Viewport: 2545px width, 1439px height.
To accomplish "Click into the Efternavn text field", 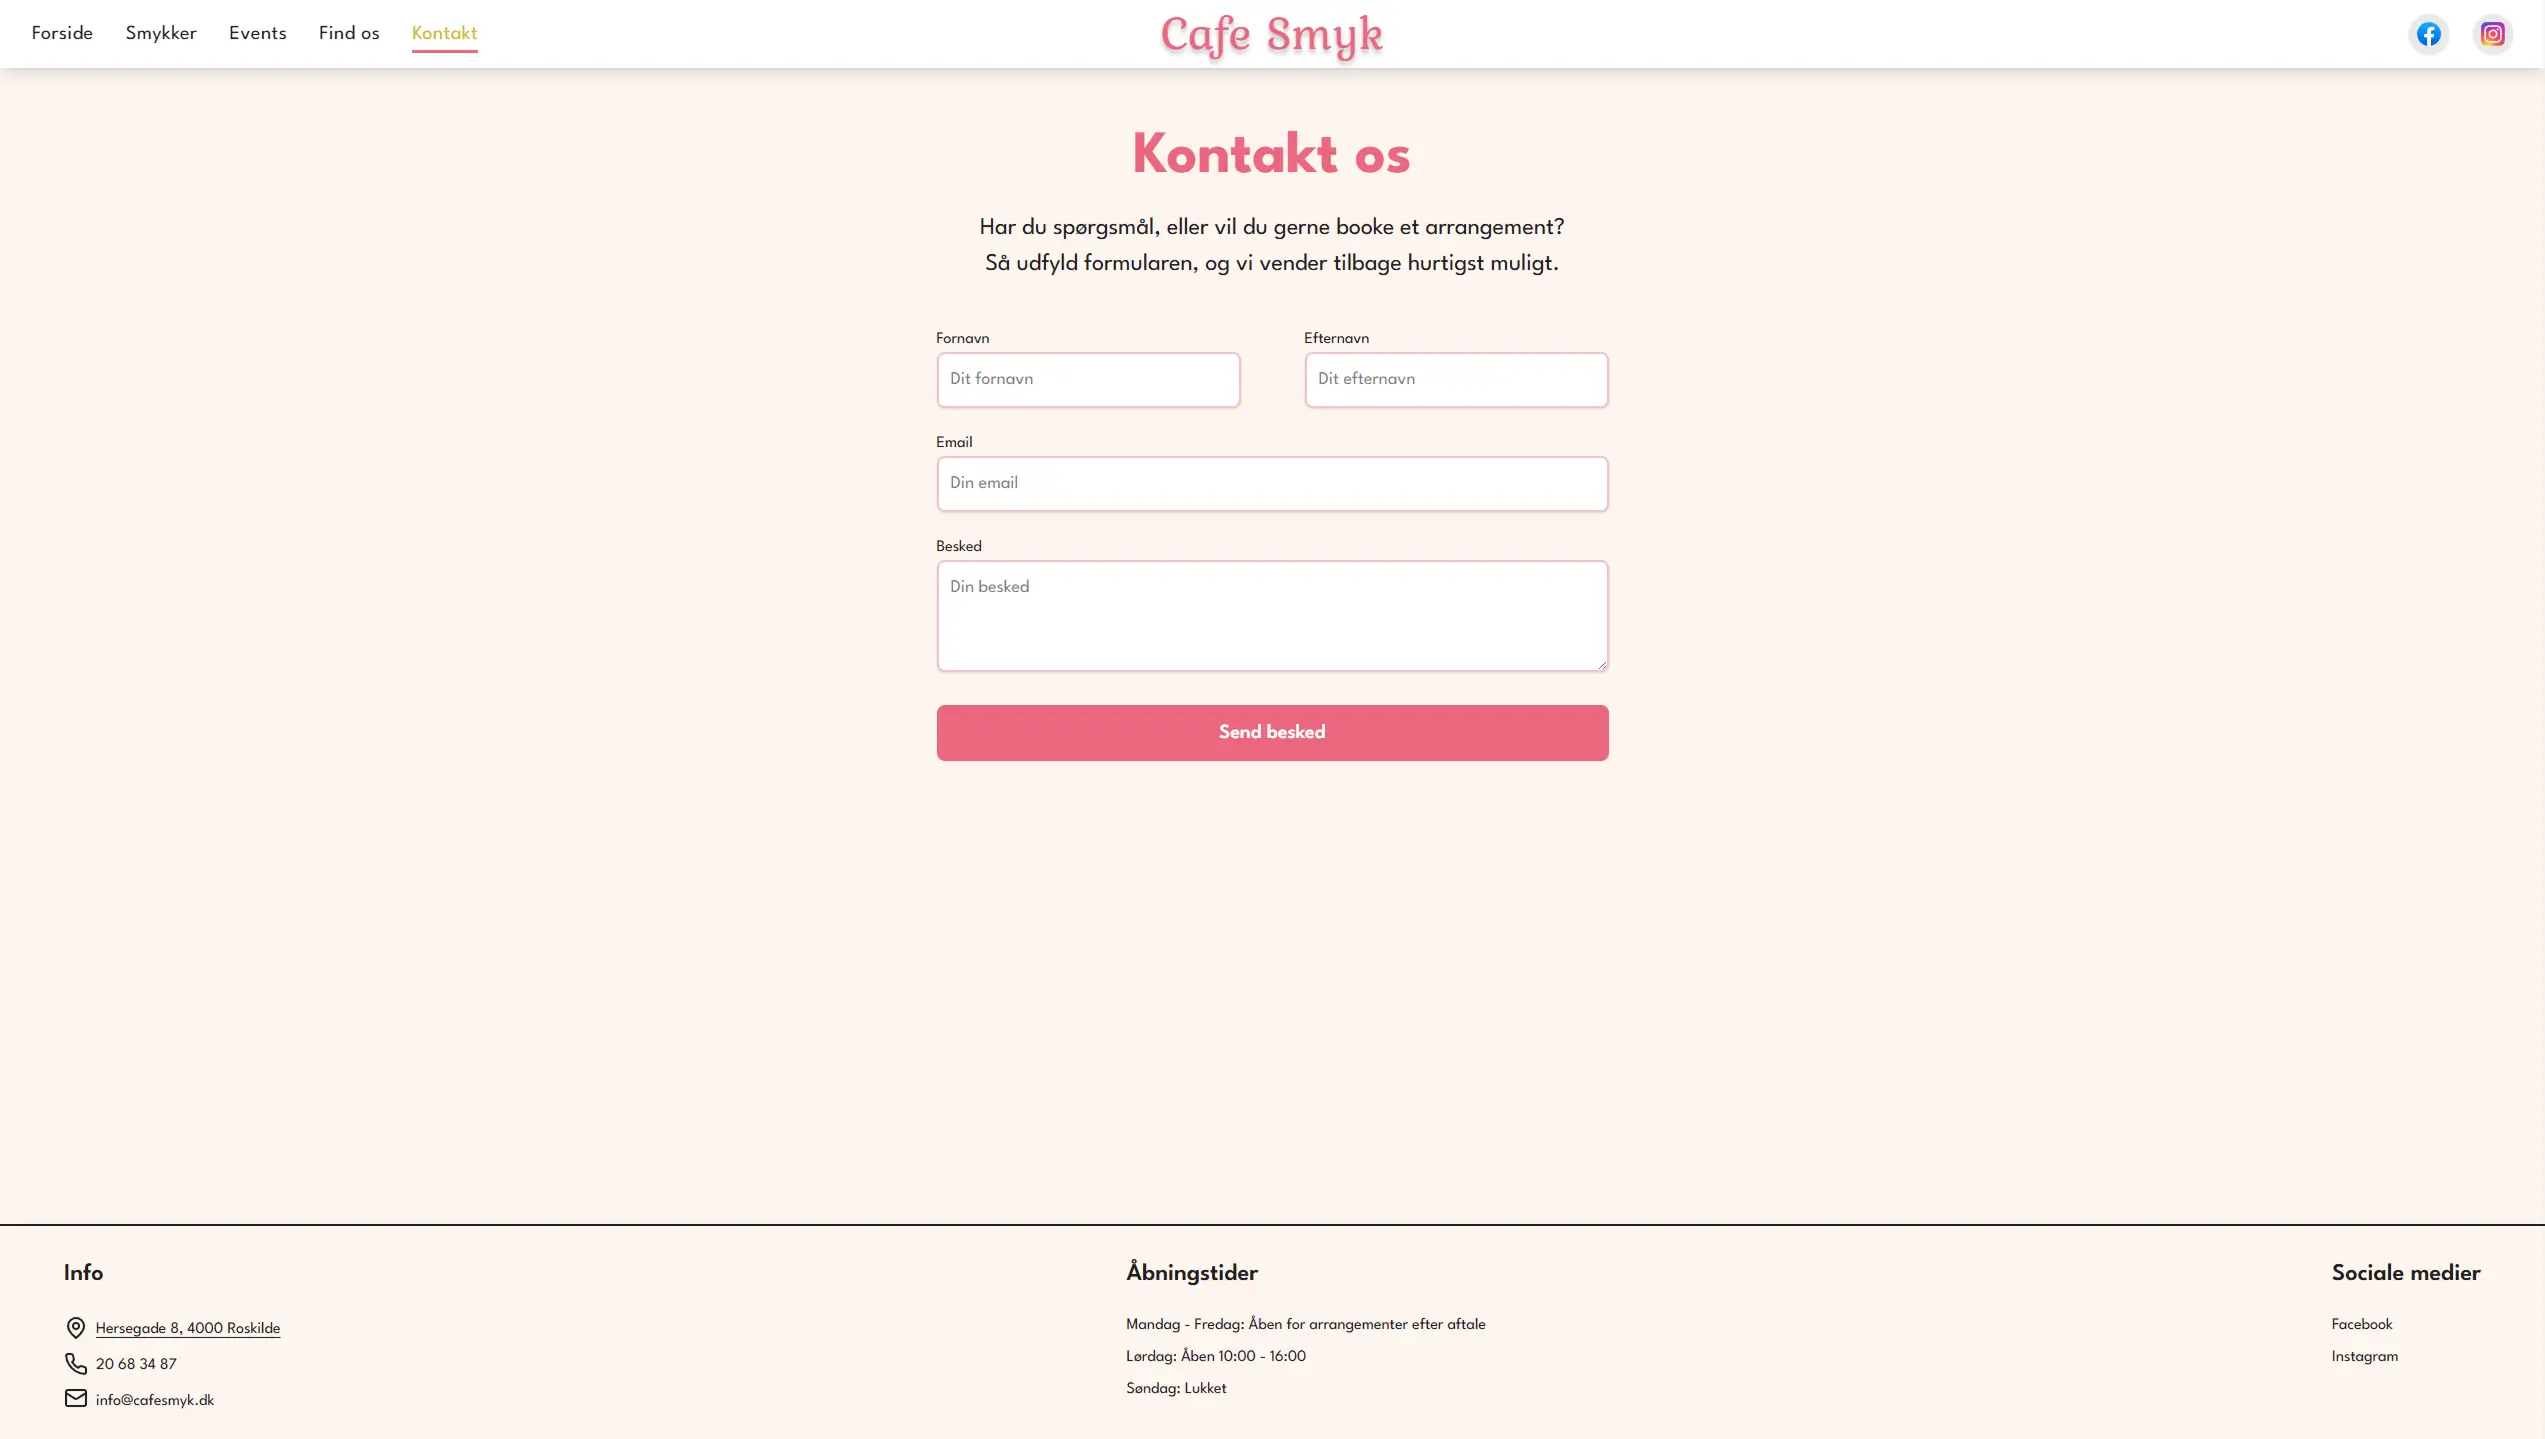I will [1456, 379].
